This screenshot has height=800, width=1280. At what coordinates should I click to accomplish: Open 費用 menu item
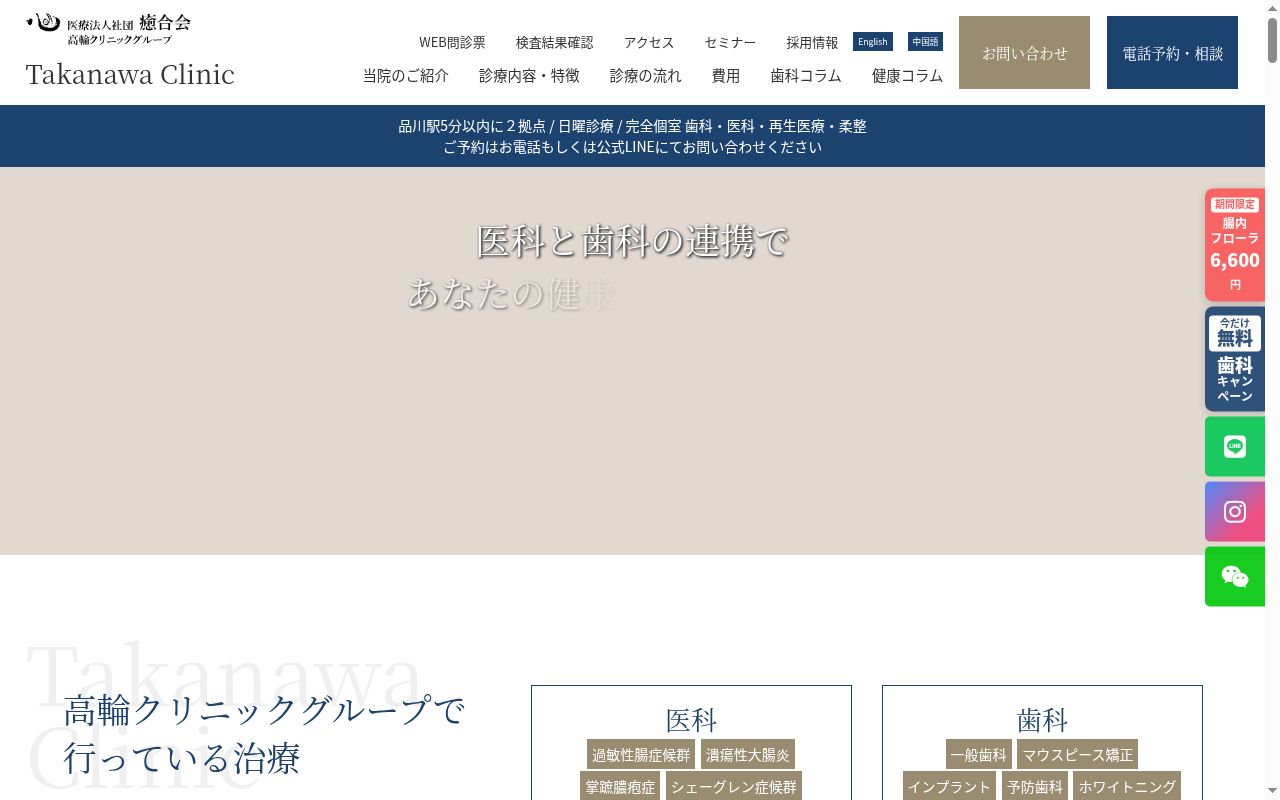pos(726,75)
